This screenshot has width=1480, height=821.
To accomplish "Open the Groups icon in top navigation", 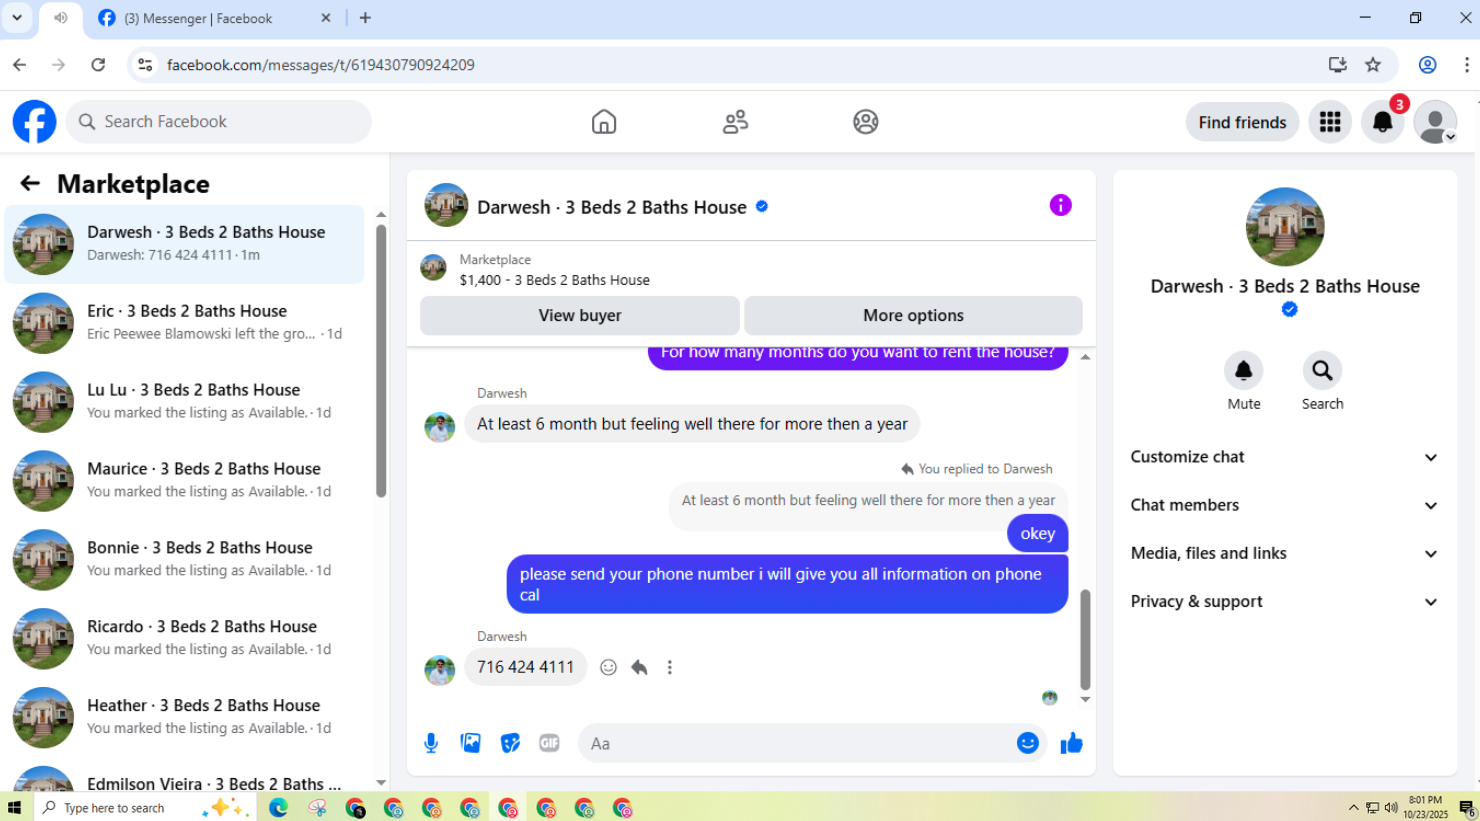I will 866,122.
